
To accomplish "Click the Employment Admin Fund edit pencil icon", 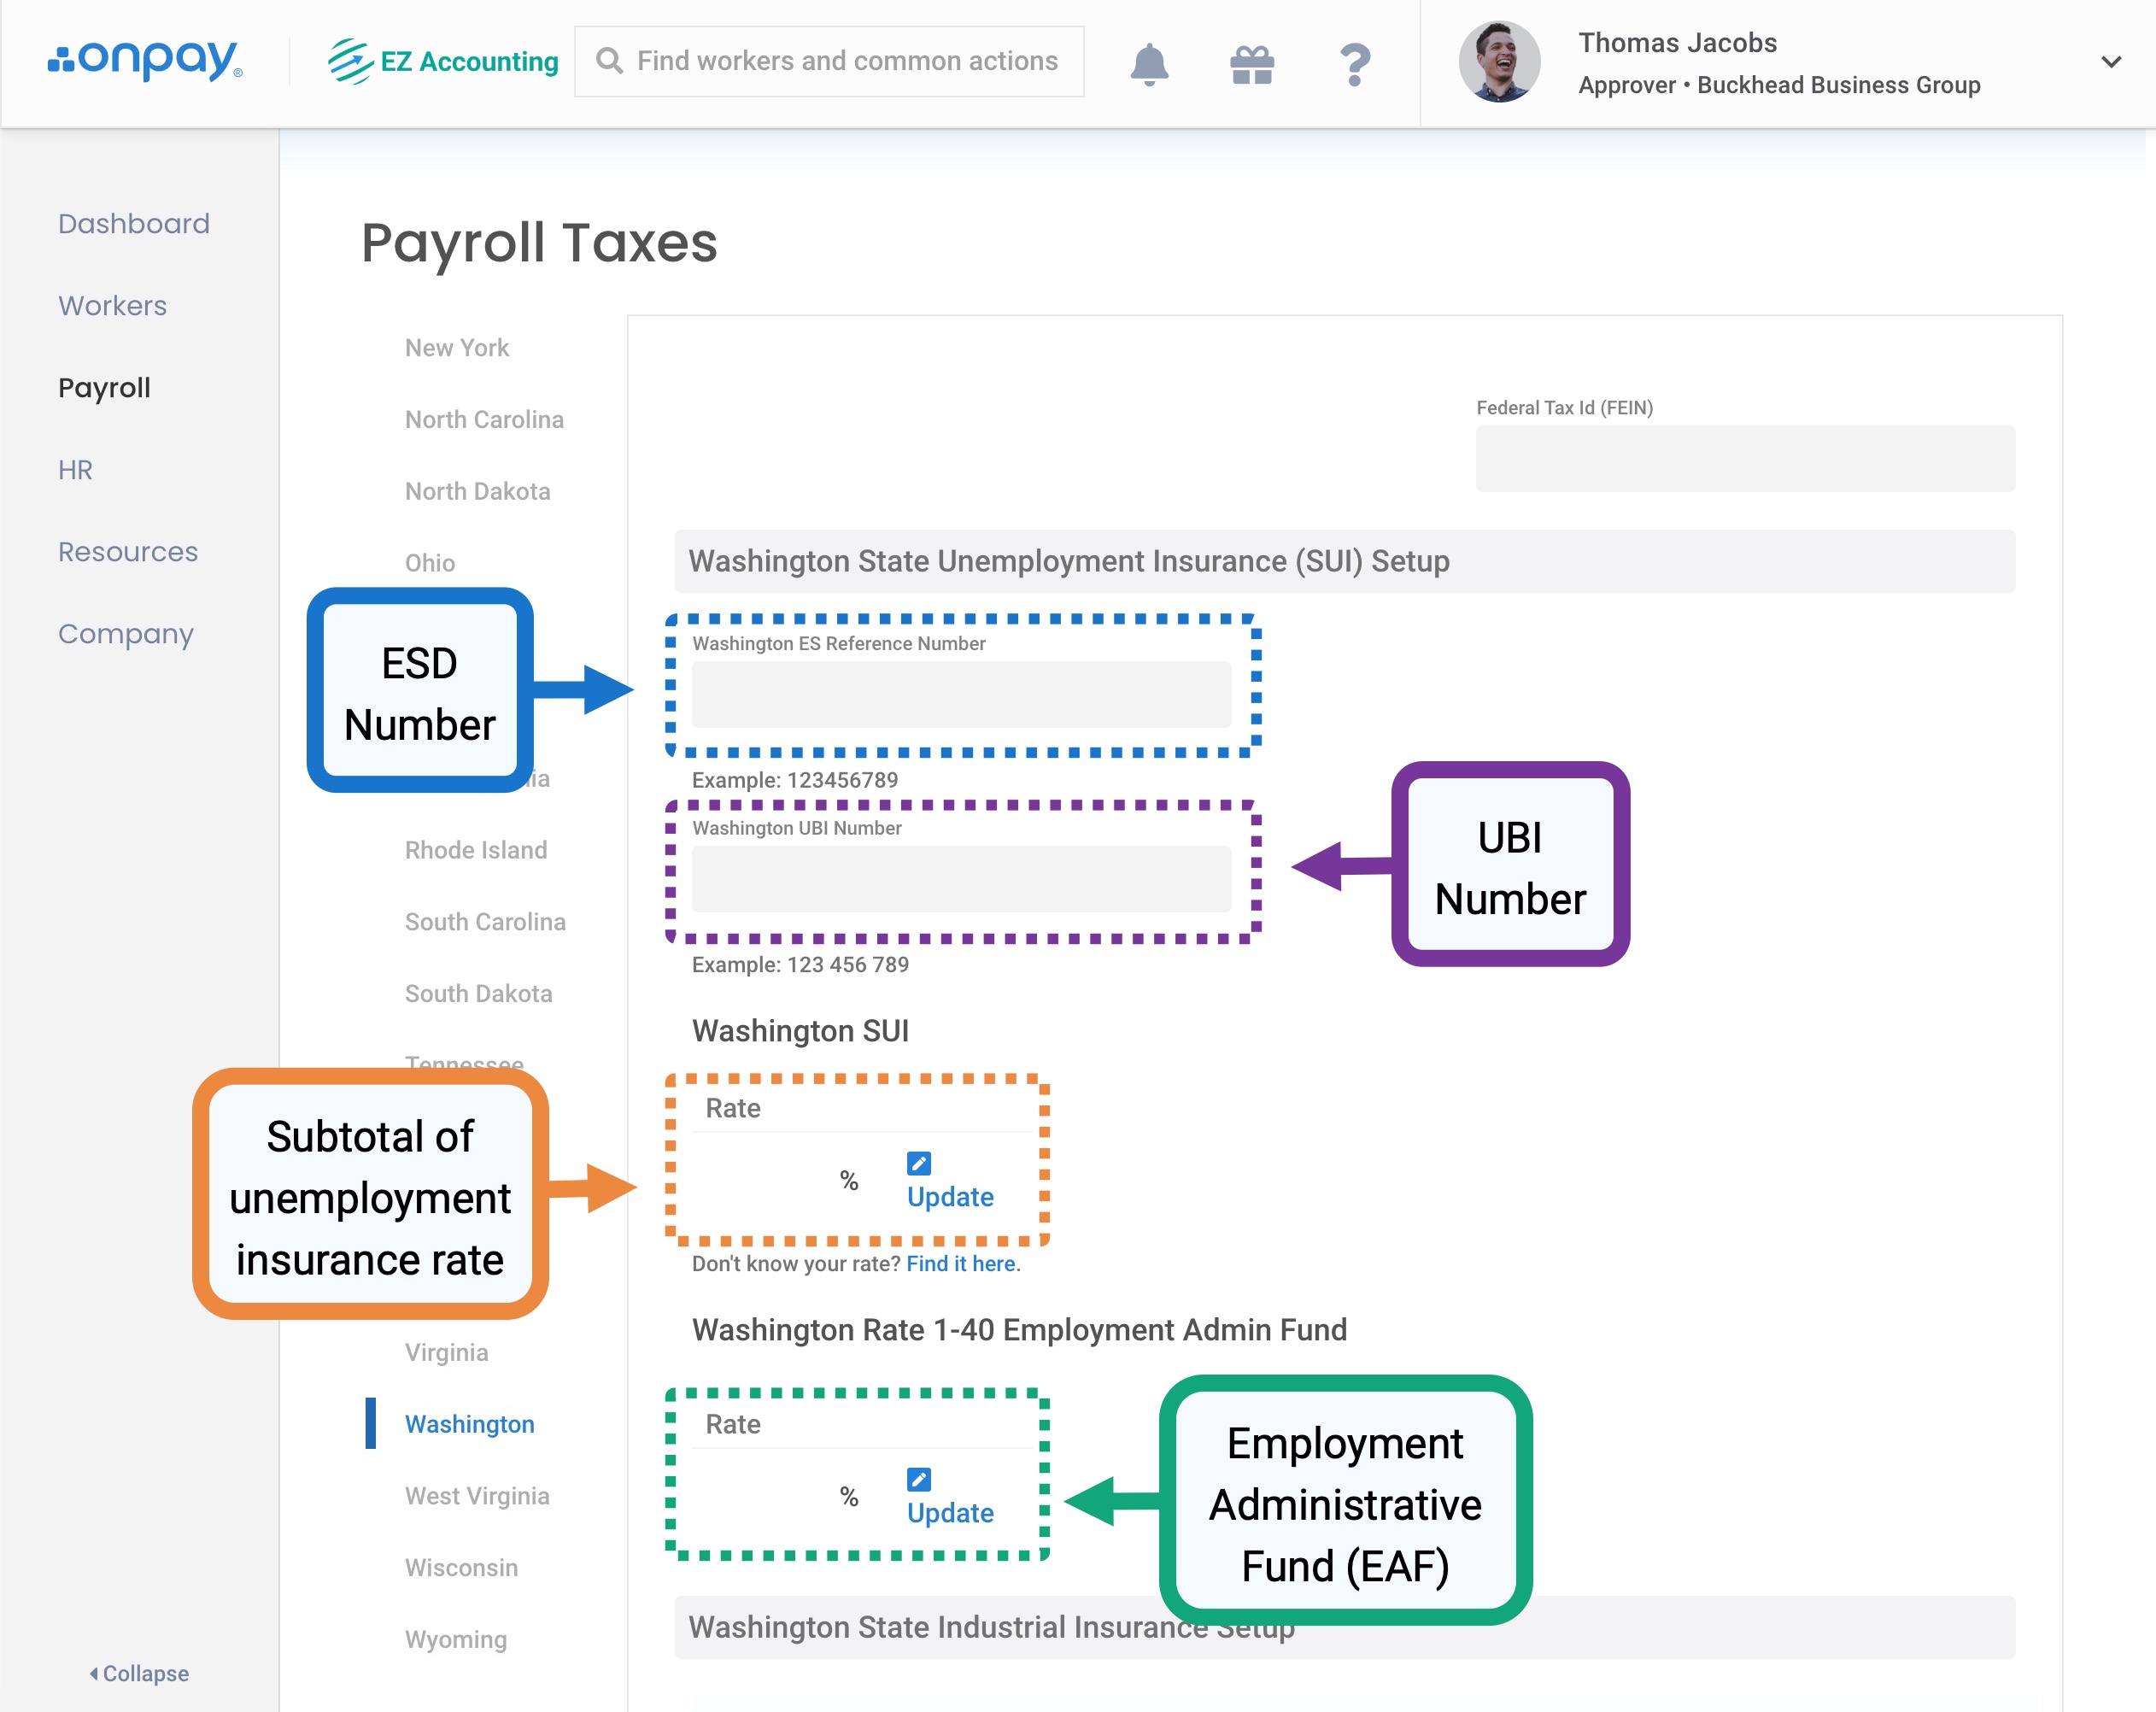I will 918,1479.
